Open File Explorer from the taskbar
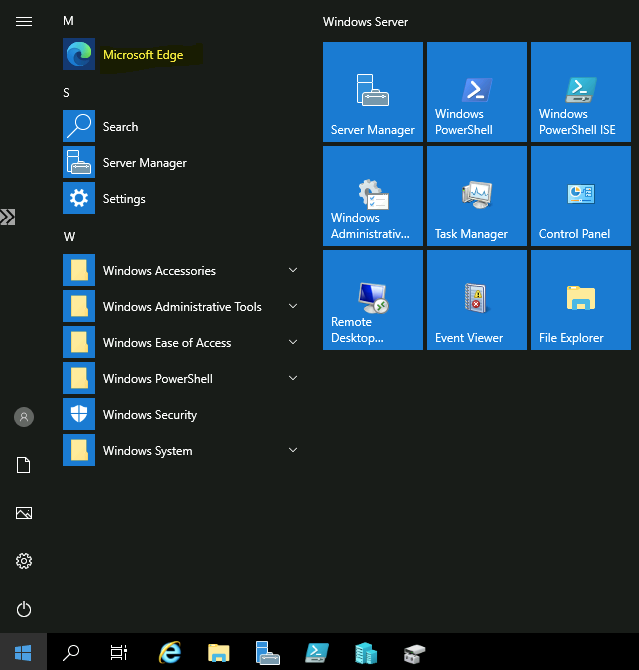639x670 pixels. [219, 653]
